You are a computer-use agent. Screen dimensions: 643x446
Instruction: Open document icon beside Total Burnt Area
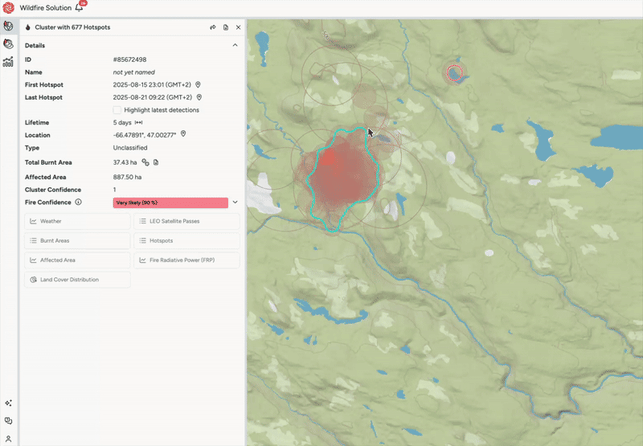point(156,162)
